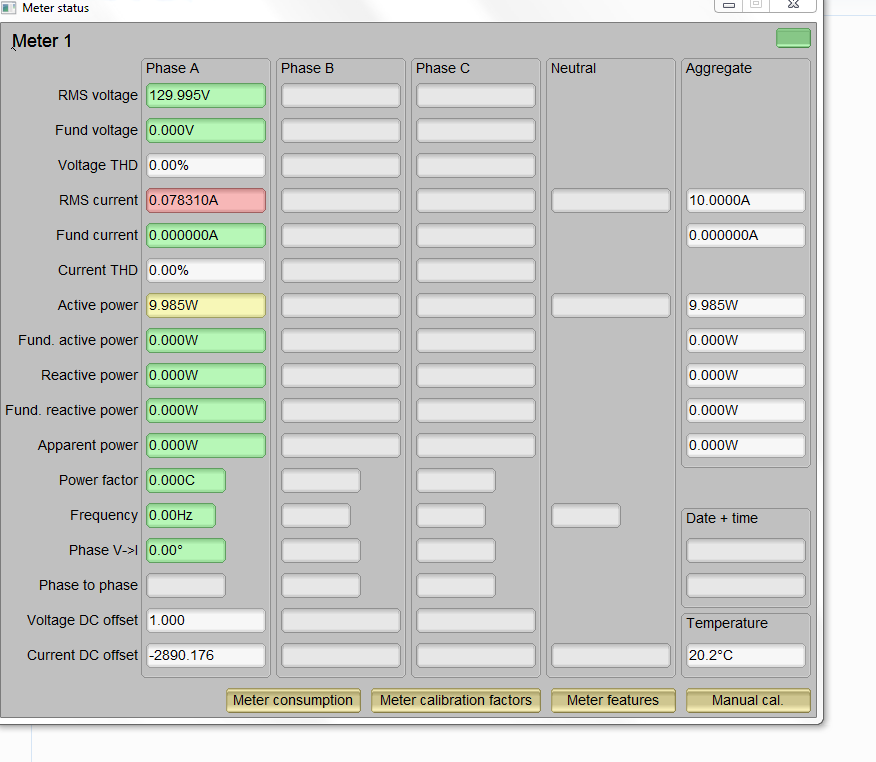This screenshot has height=762, width=876.
Task: Click the Neutral column header
Action: click(x=573, y=68)
